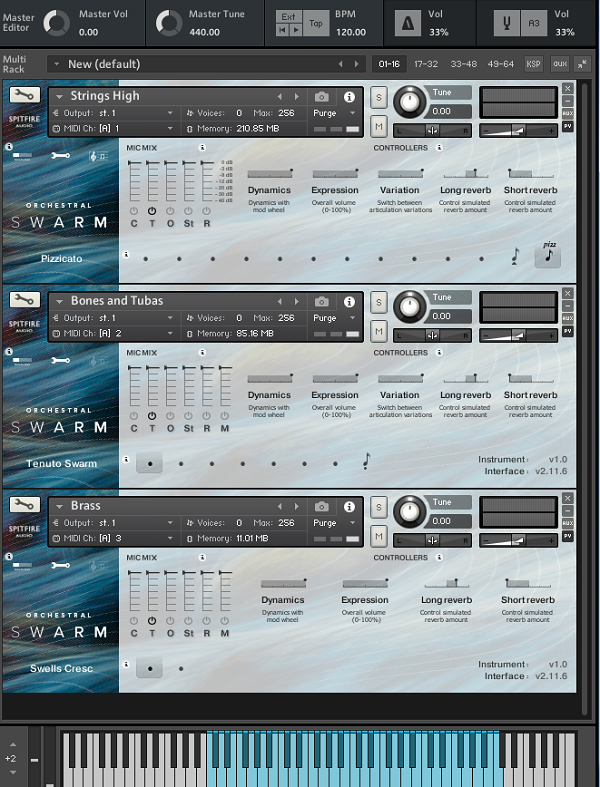Click the A3 reference pitch button

point(534,23)
